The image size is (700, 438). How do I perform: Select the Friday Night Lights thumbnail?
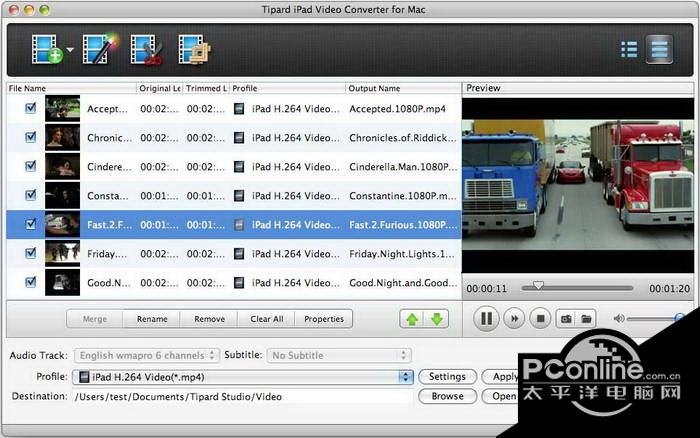(62, 253)
